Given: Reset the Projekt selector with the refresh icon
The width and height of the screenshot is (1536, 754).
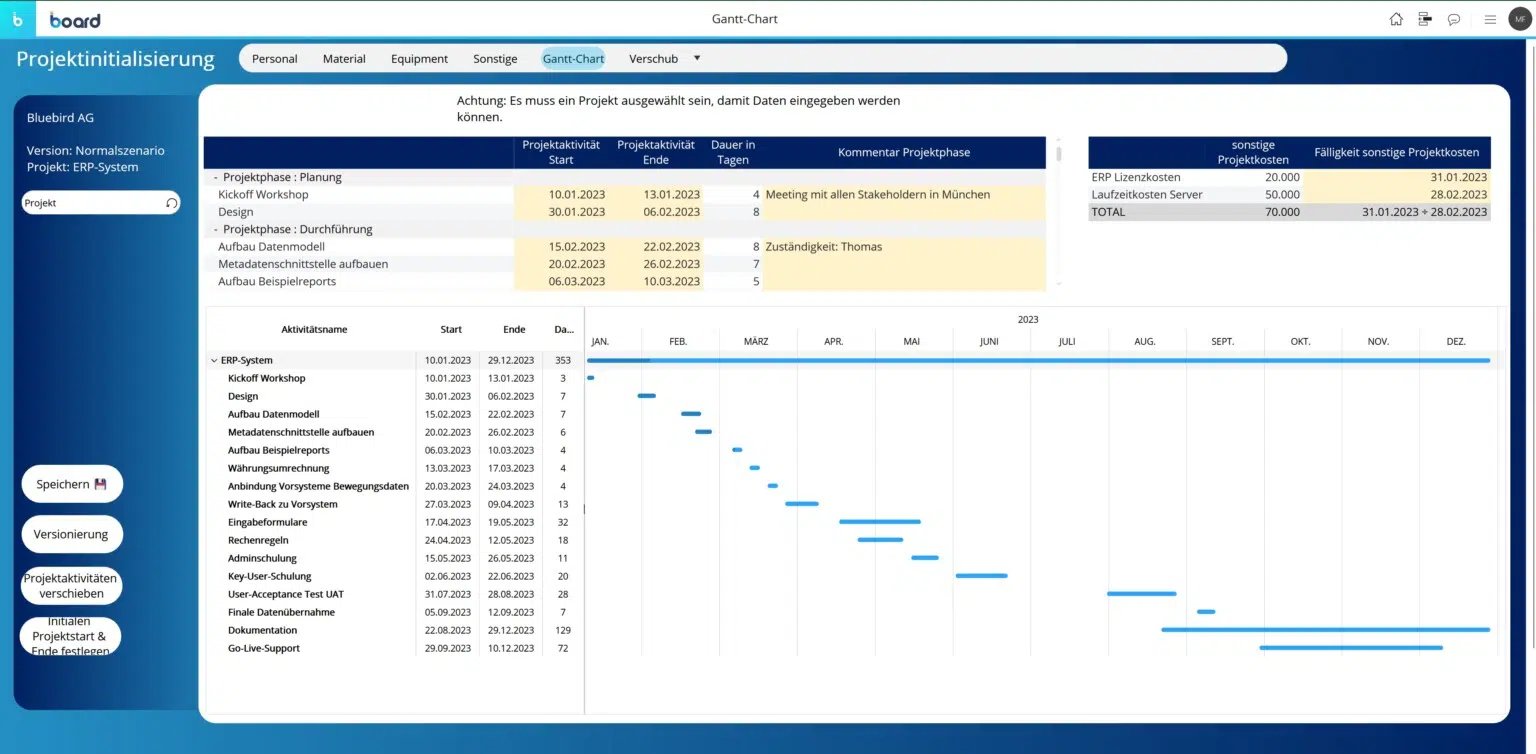Looking at the screenshot, I should (x=171, y=203).
